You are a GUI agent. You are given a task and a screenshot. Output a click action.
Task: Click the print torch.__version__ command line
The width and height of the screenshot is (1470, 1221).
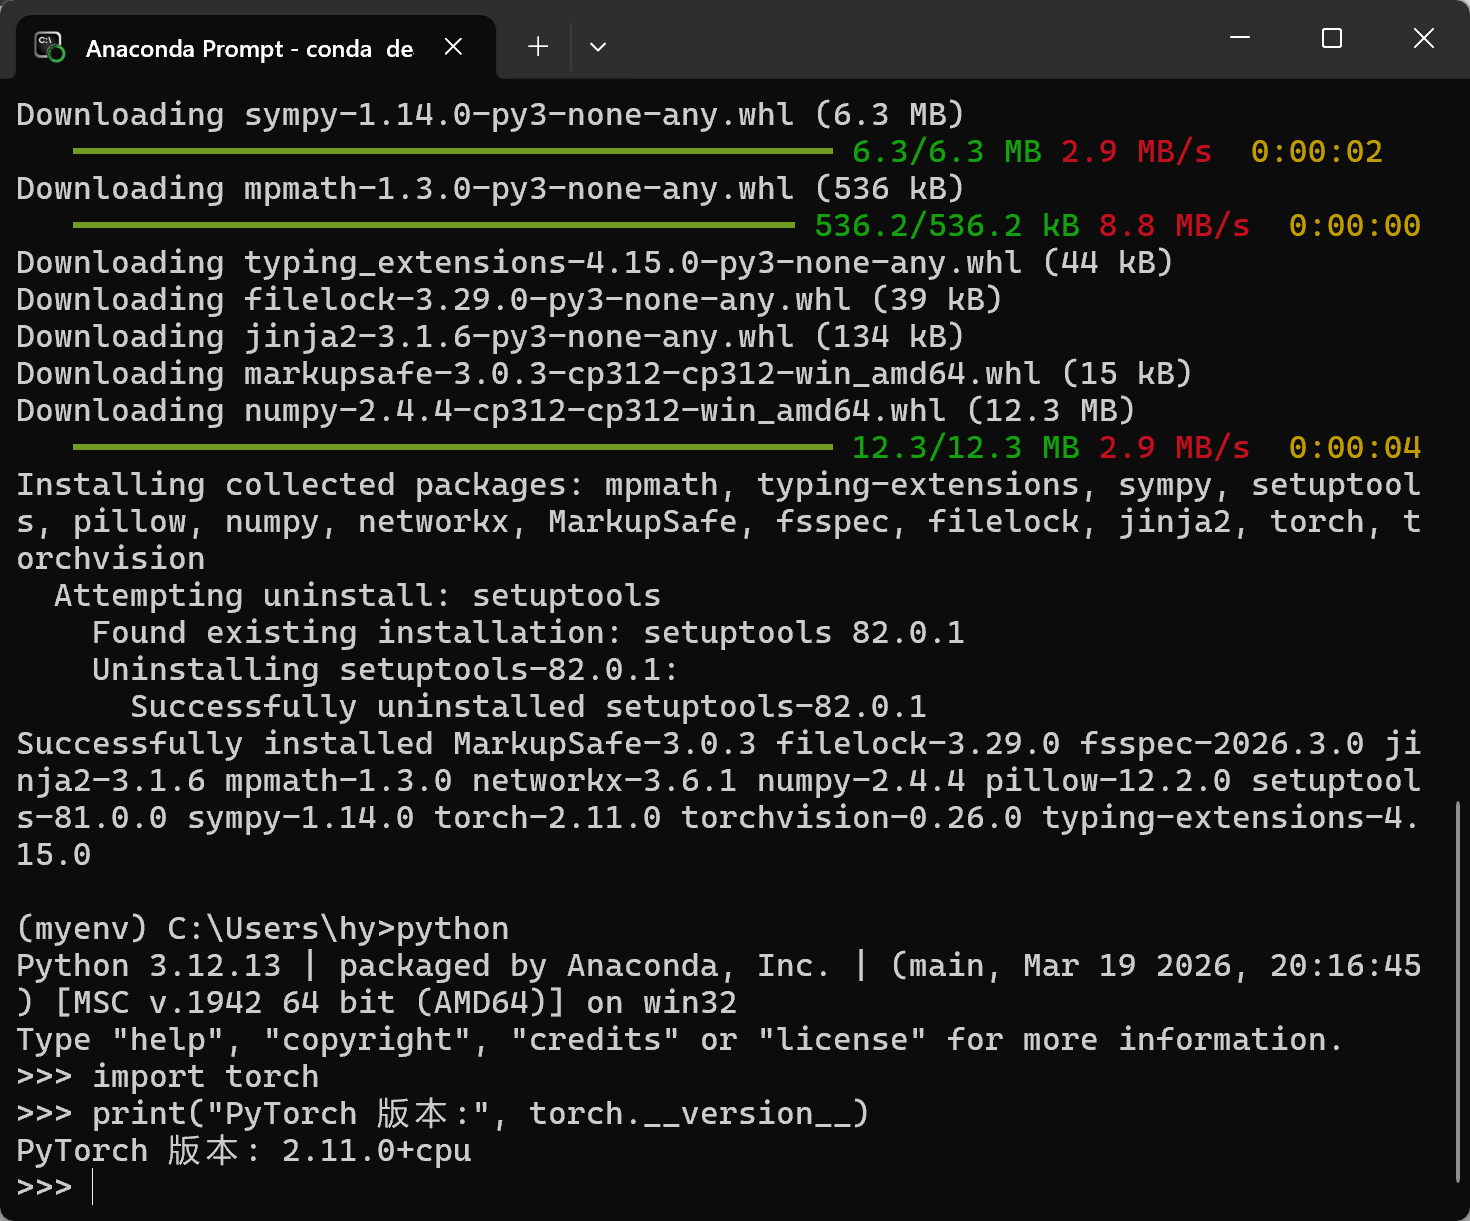[x=443, y=1114]
